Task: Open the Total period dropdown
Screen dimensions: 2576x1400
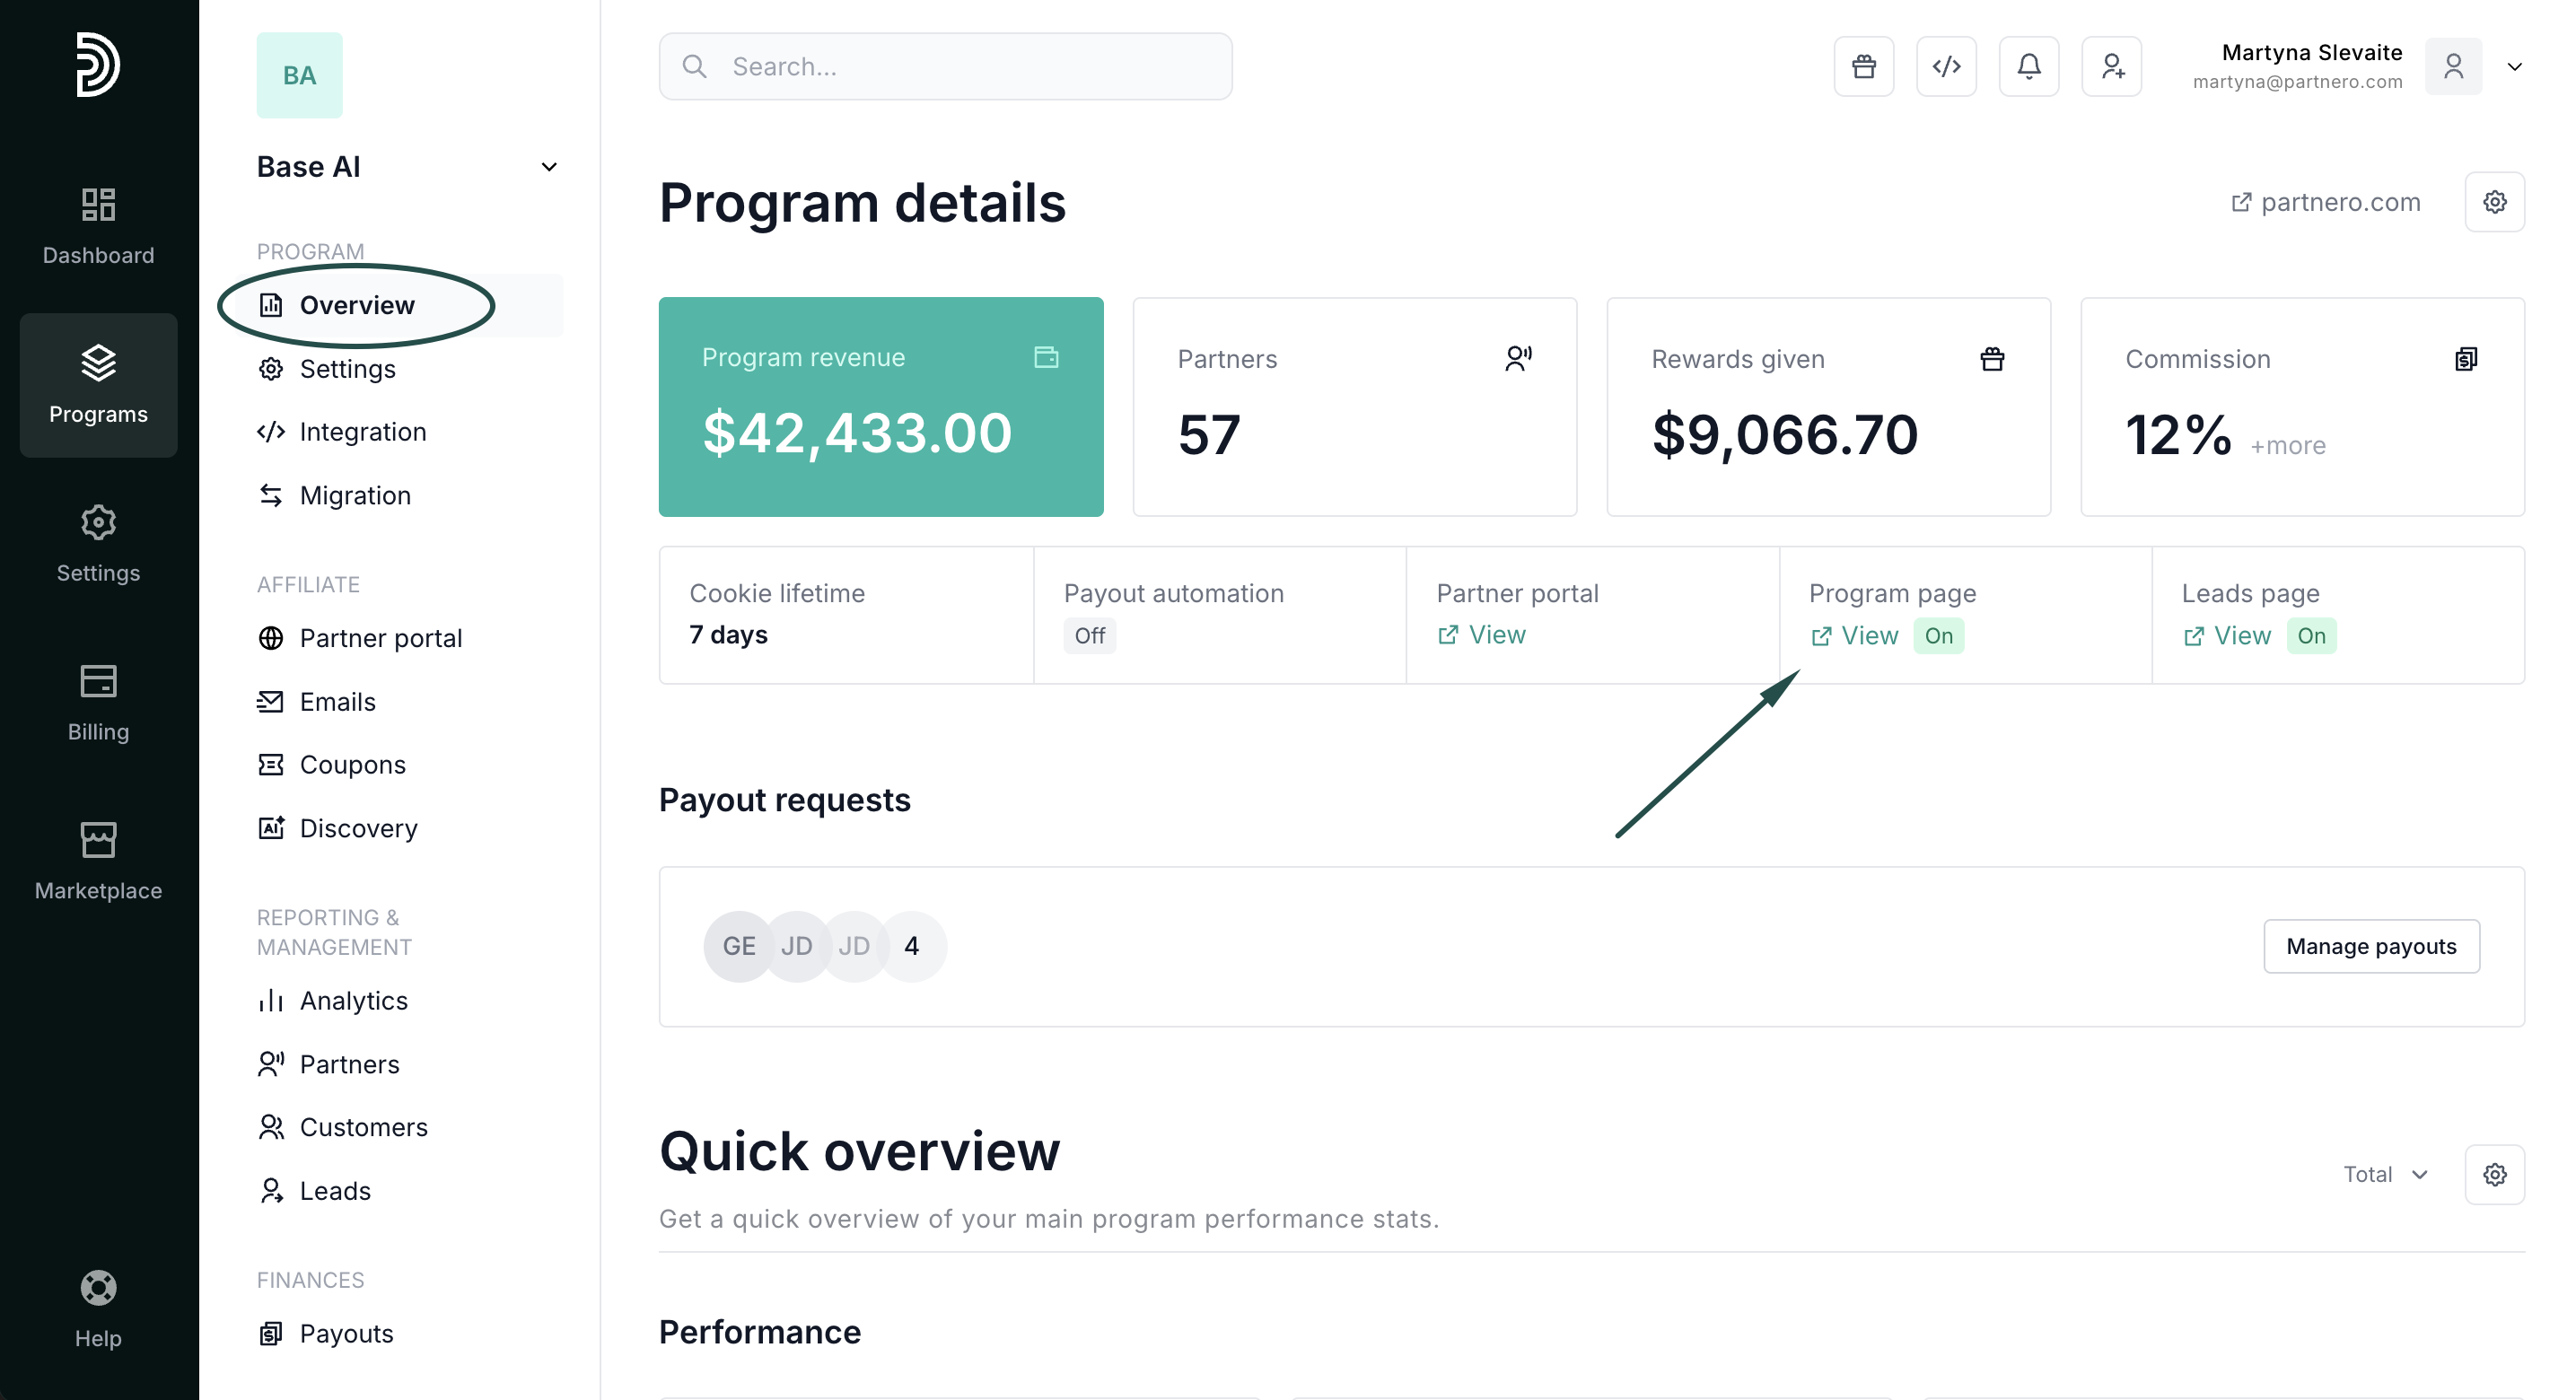Action: (x=2385, y=1174)
